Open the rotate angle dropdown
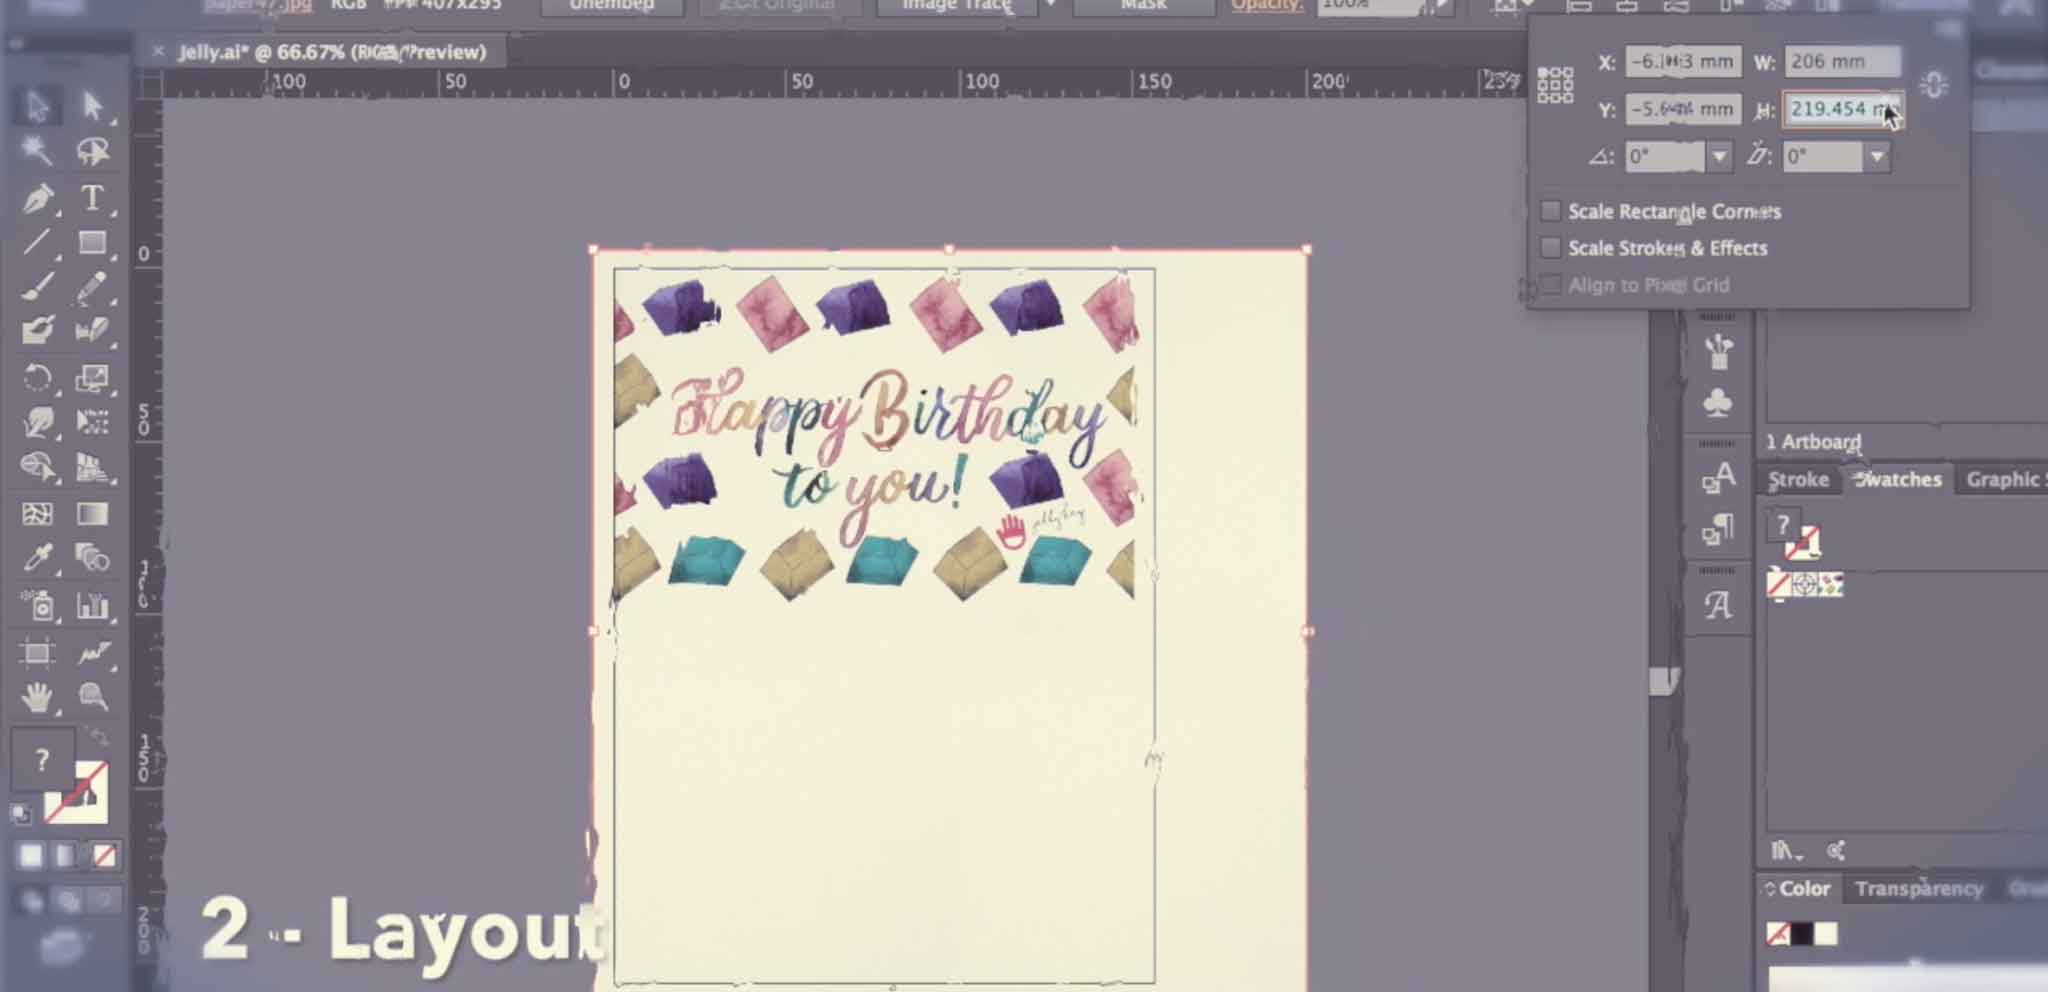The image size is (2048, 992). coord(1719,156)
